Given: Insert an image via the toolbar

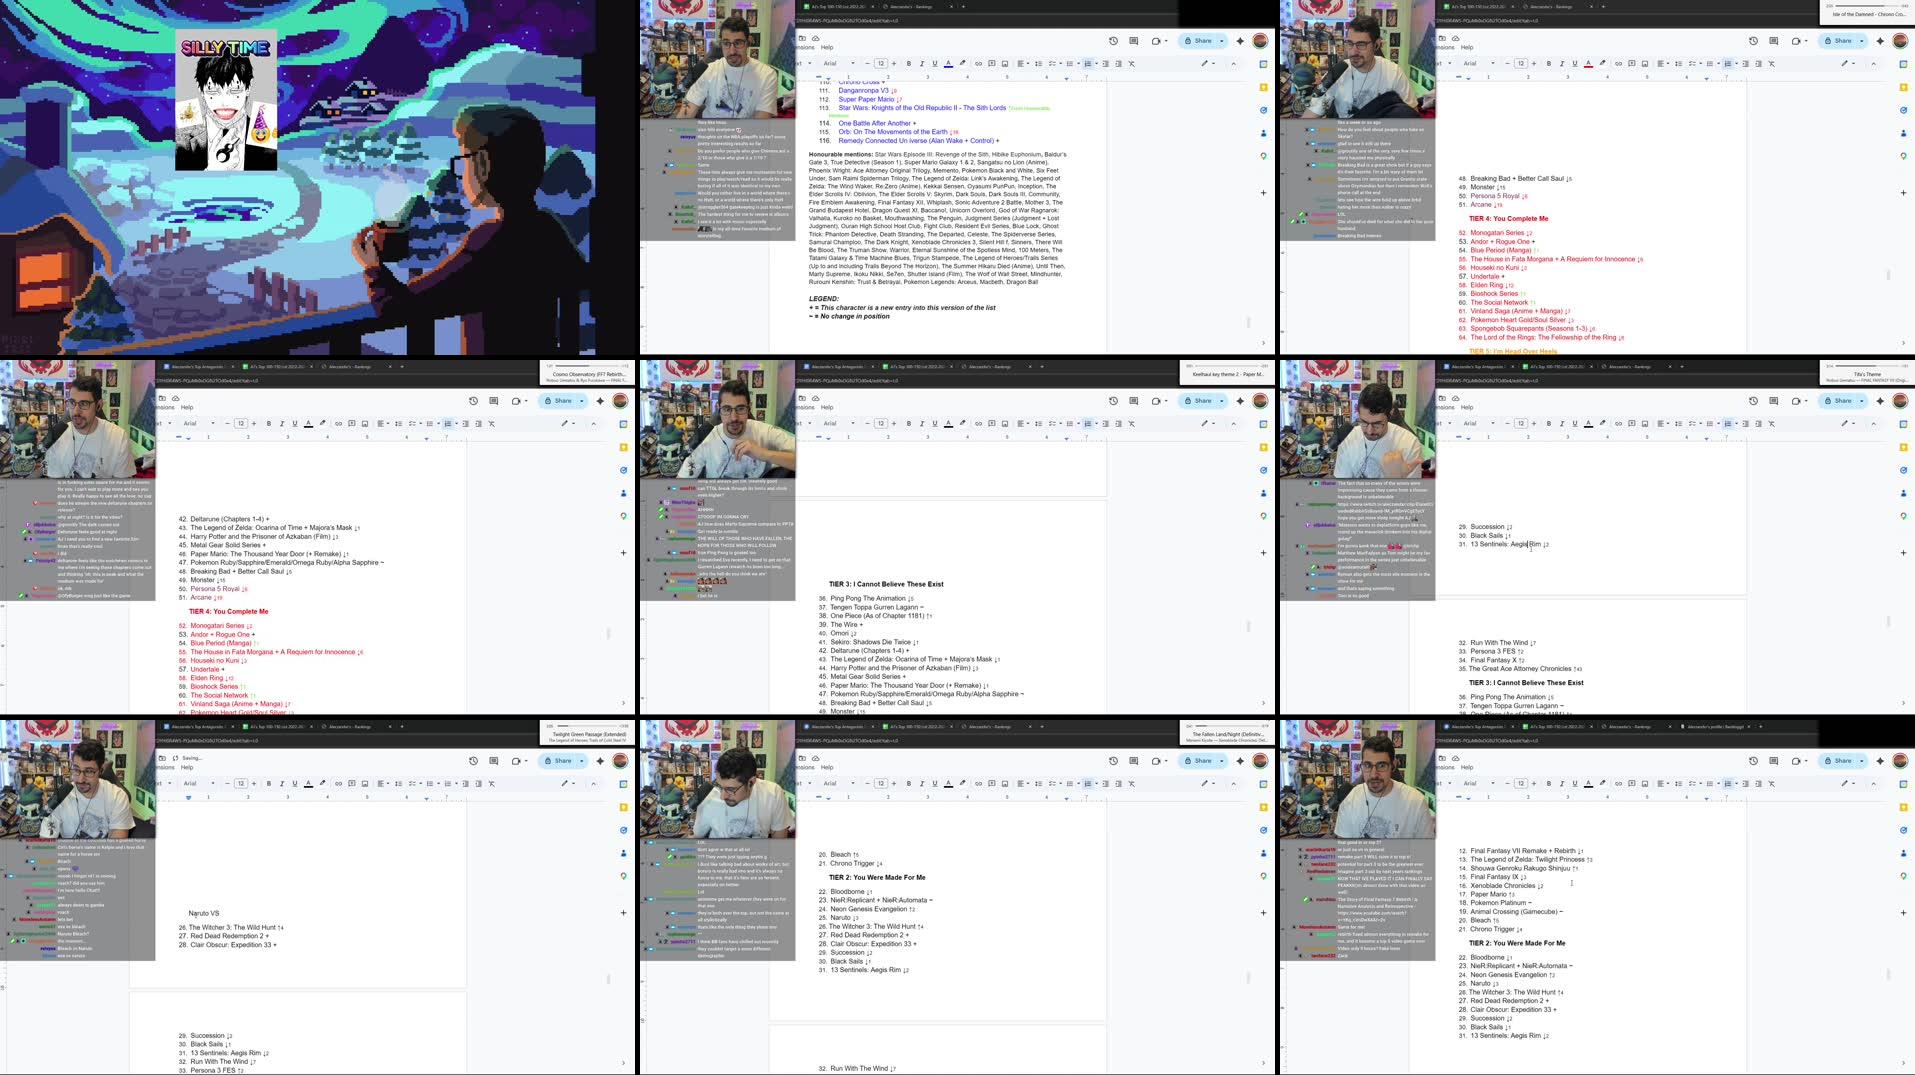Looking at the screenshot, I should click(1005, 62).
